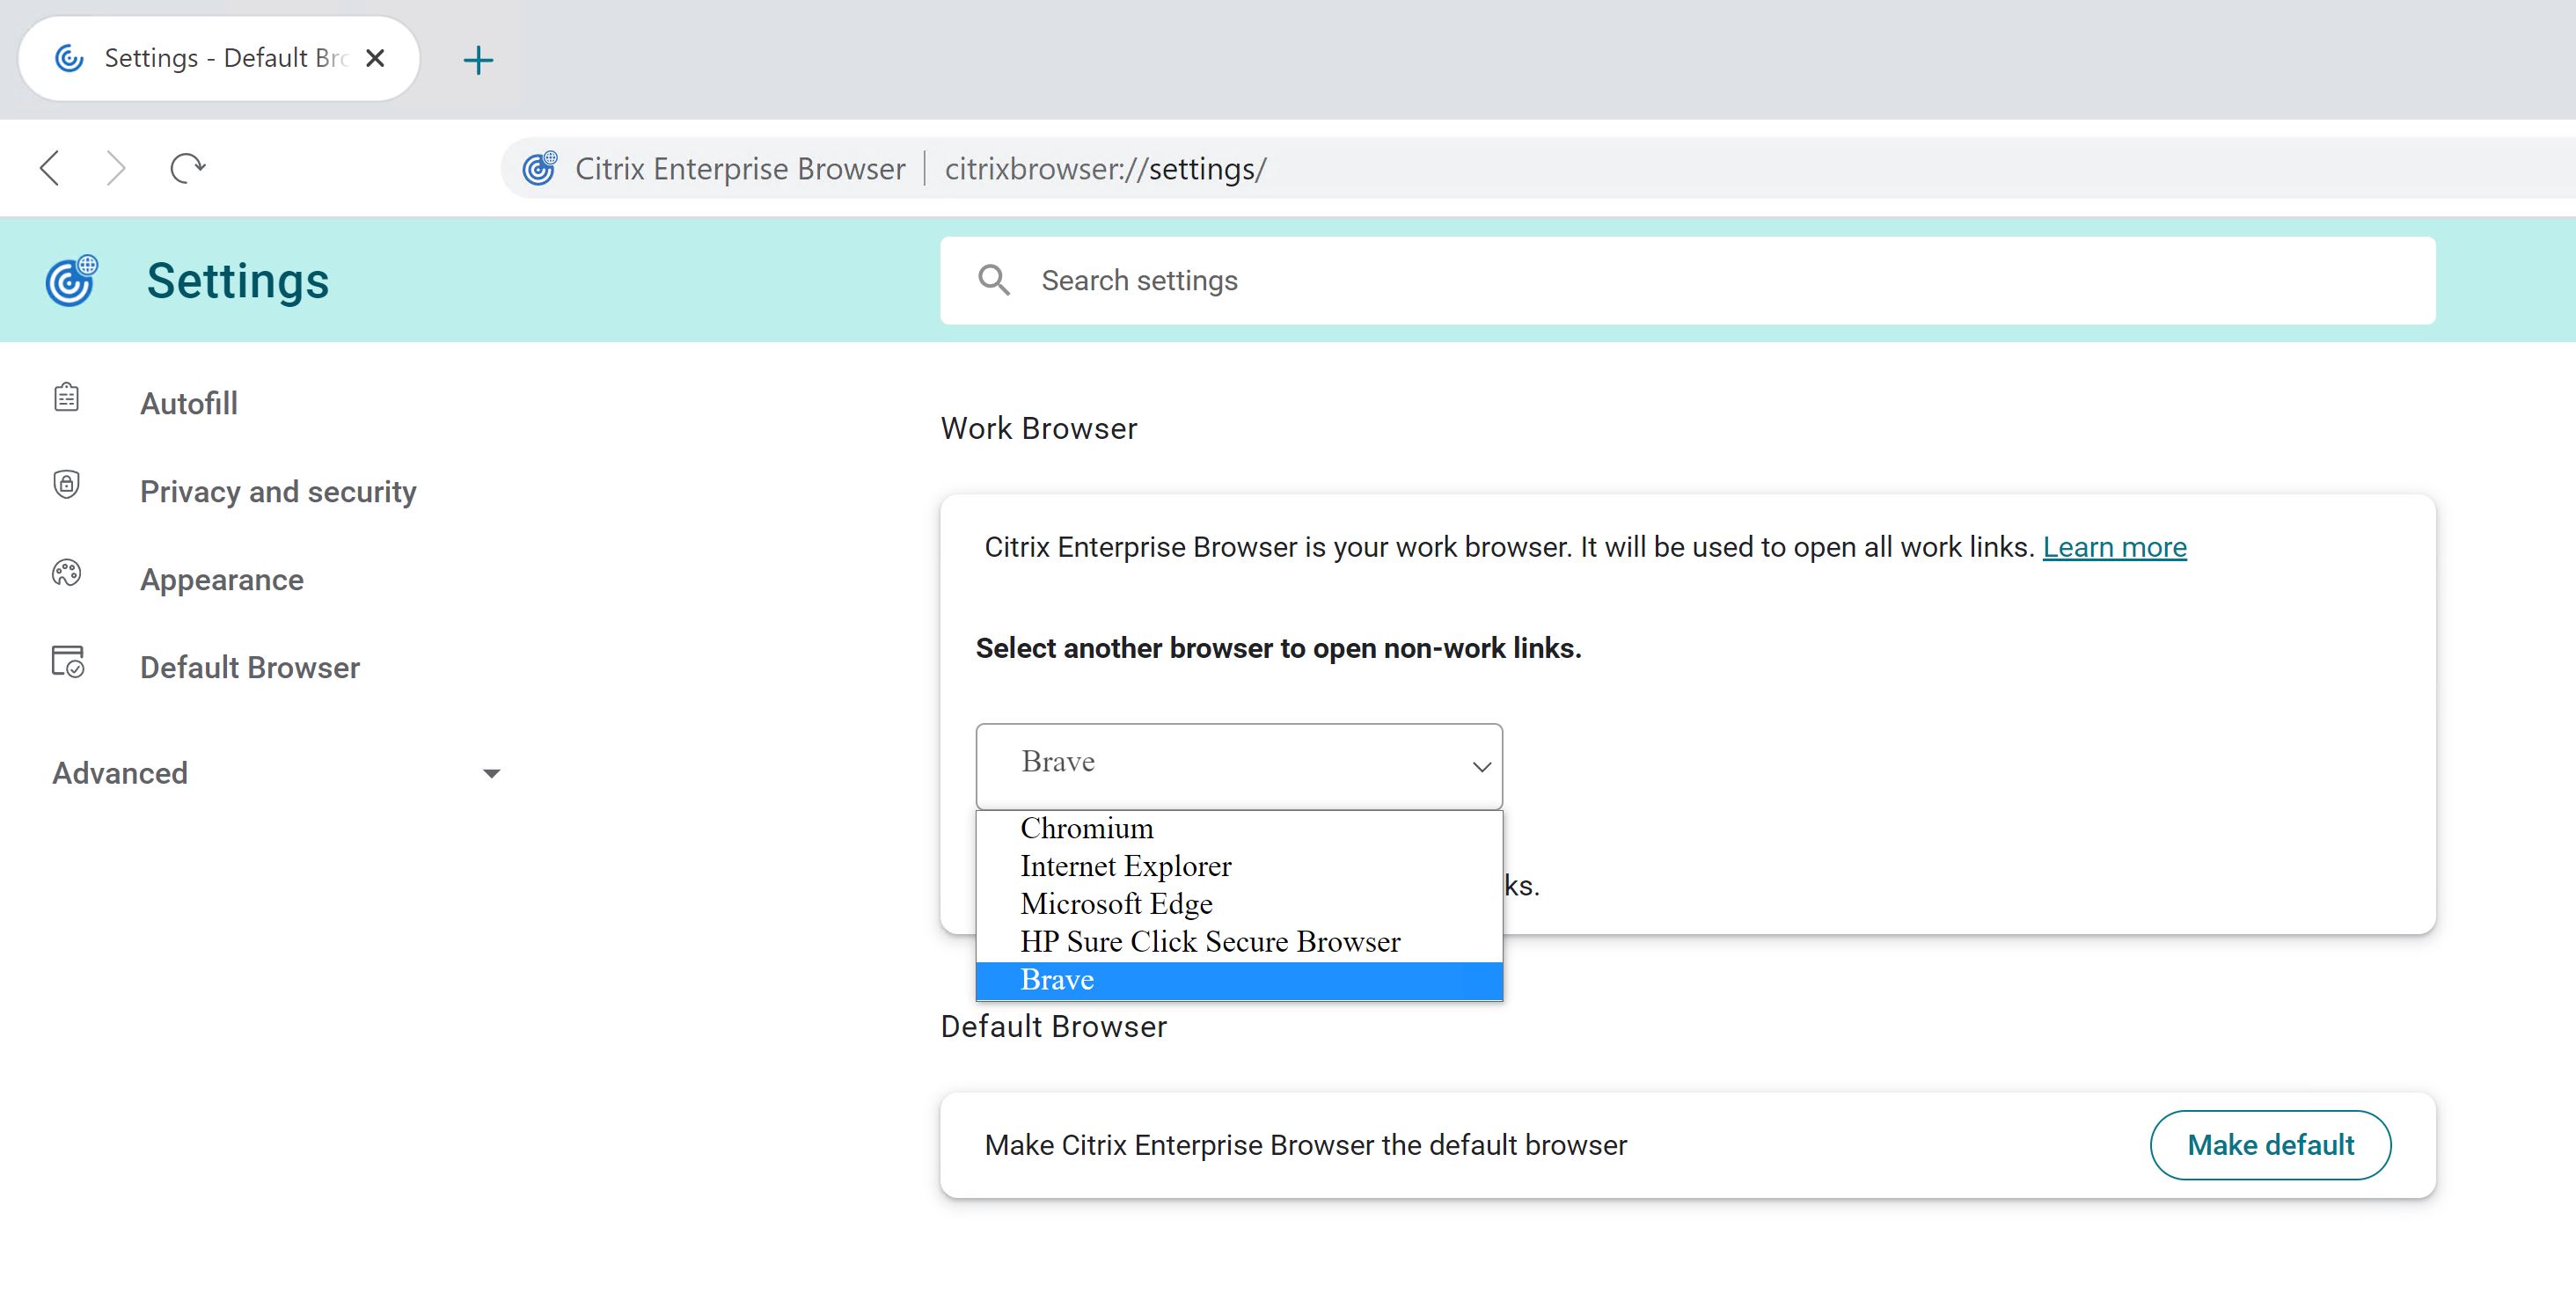Switch to the Settings - Default Browser tab
Image resolution: width=2576 pixels, height=1293 pixels.
point(222,58)
